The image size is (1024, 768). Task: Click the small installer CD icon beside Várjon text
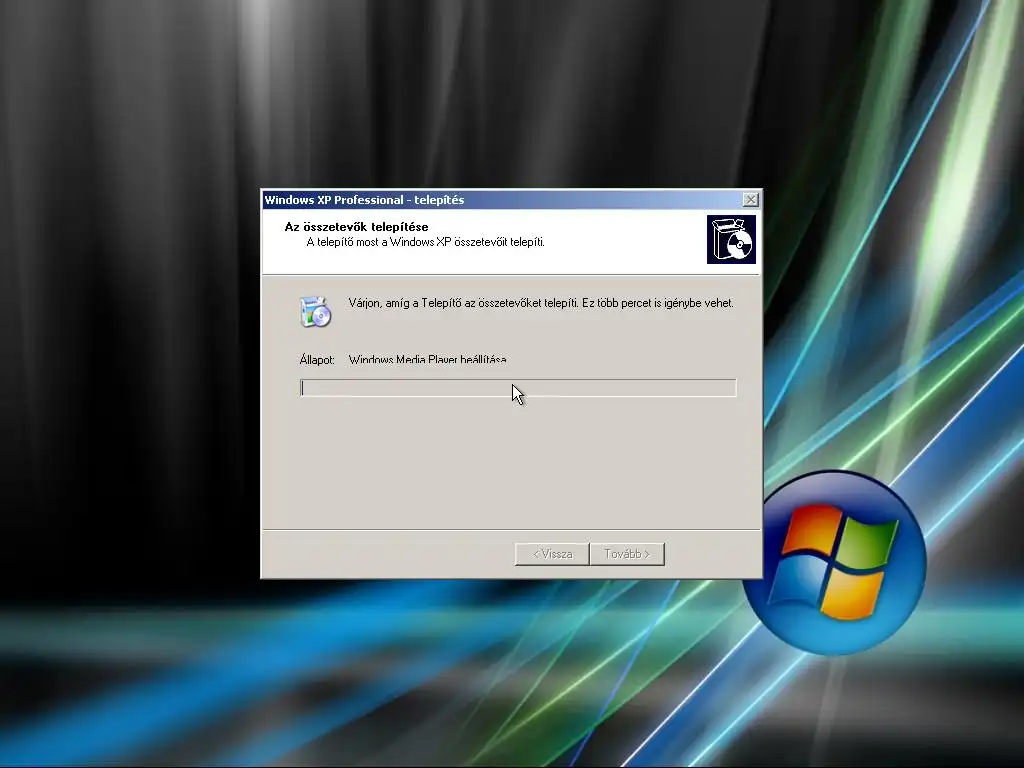316,312
